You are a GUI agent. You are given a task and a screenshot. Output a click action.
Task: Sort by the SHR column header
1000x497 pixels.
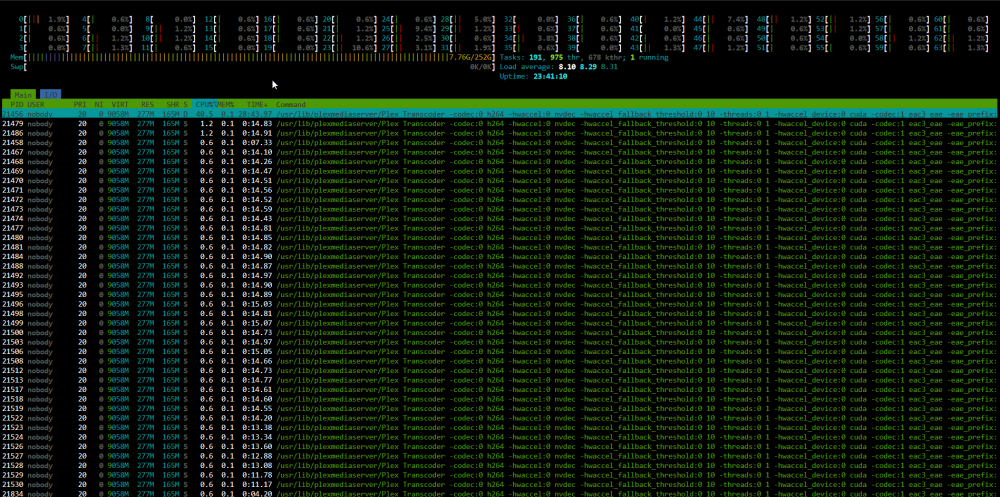pyautogui.click(x=171, y=104)
